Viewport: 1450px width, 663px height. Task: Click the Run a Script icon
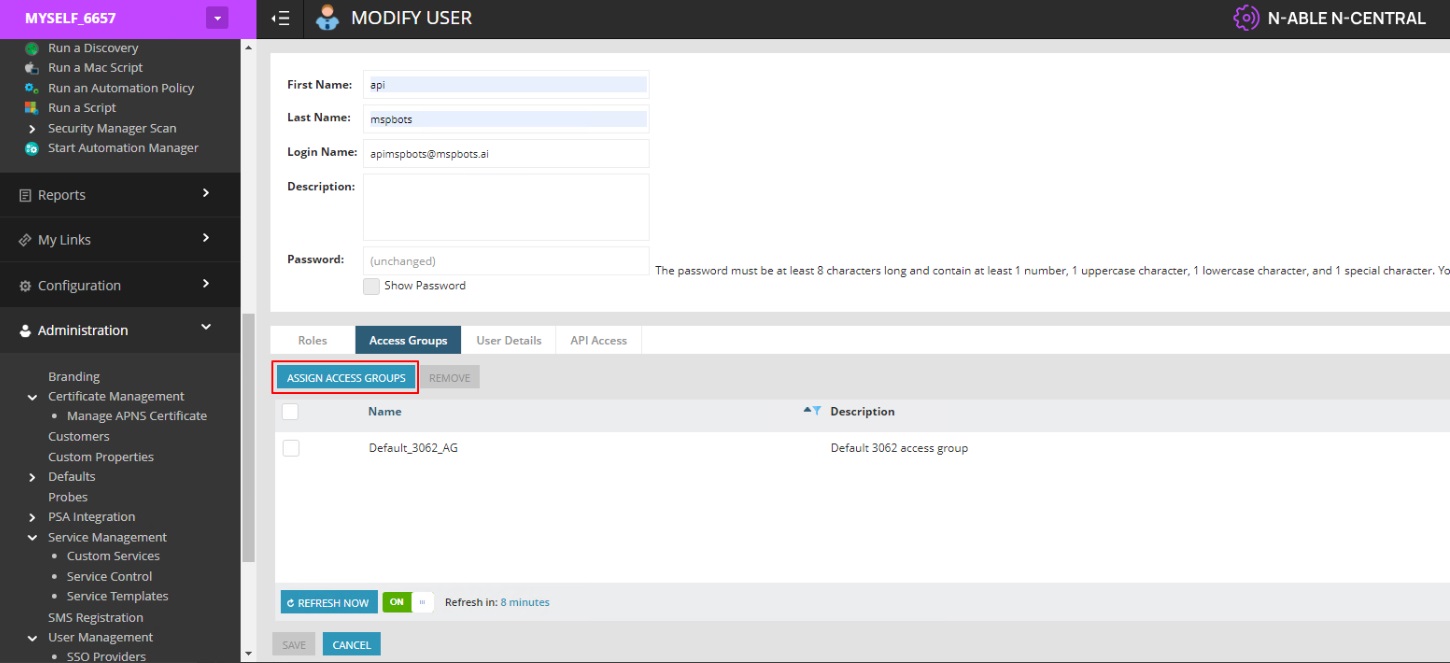[x=31, y=108]
